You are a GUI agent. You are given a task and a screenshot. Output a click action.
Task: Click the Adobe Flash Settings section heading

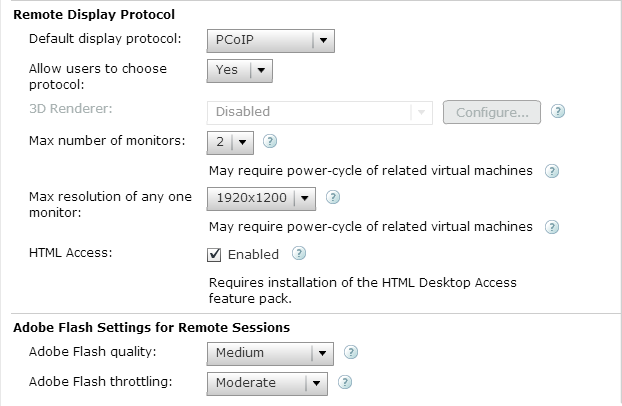151,327
